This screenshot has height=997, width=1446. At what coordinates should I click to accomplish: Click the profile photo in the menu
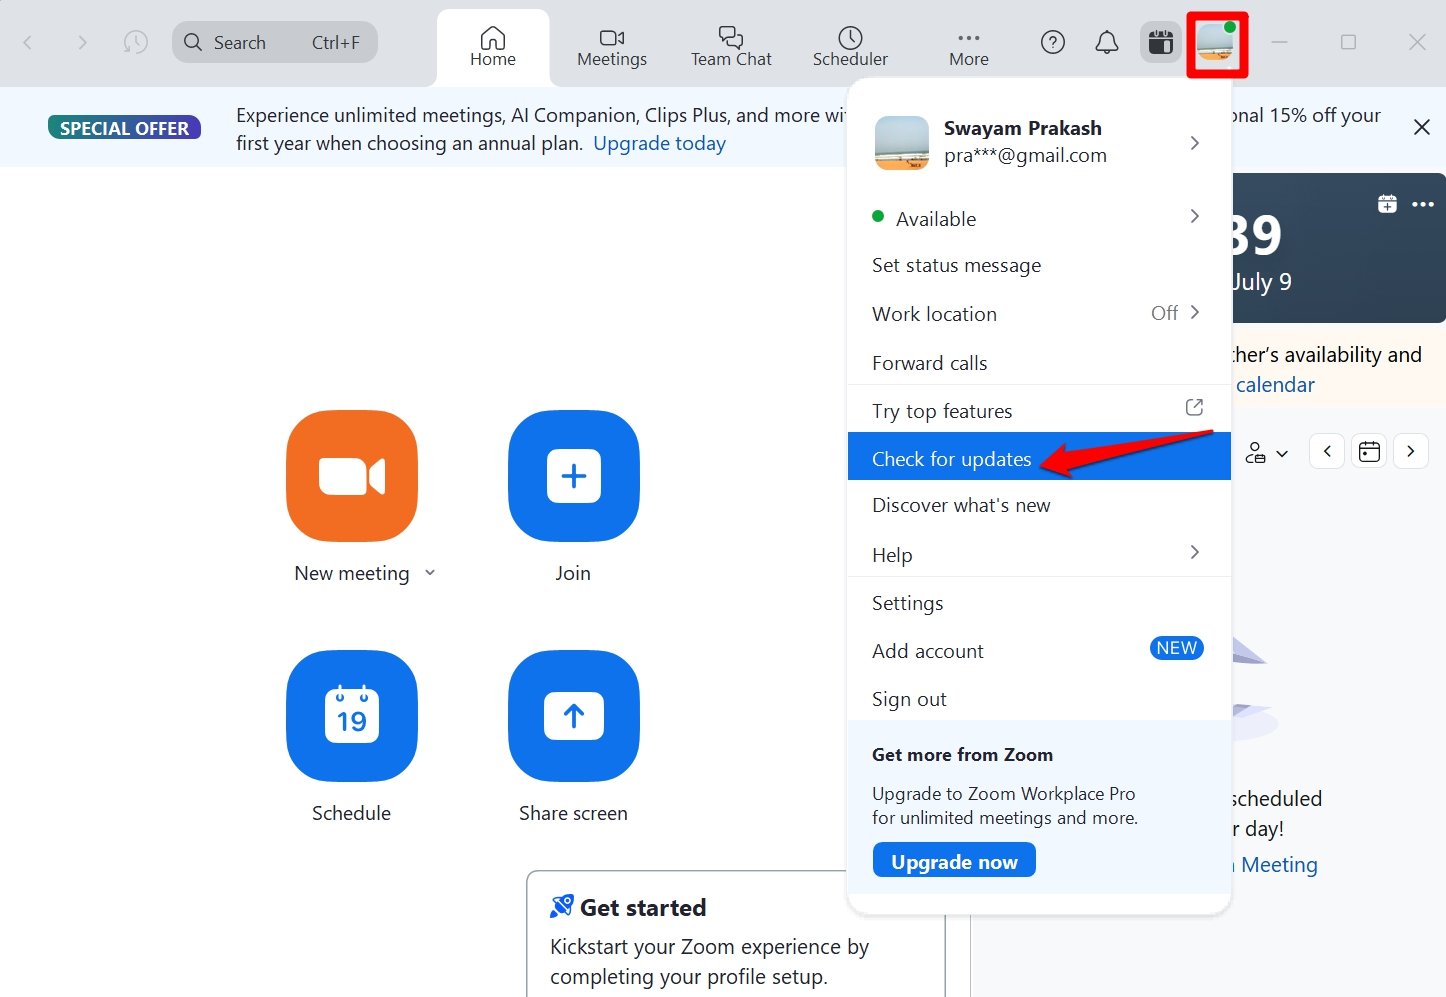[x=901, y=142]
